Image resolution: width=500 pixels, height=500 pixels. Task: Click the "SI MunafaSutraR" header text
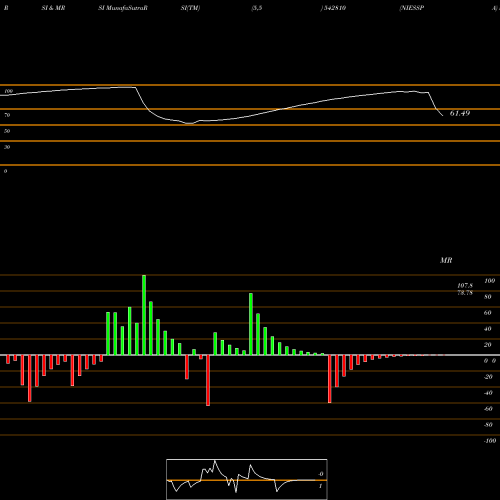[x=123, y=8]
